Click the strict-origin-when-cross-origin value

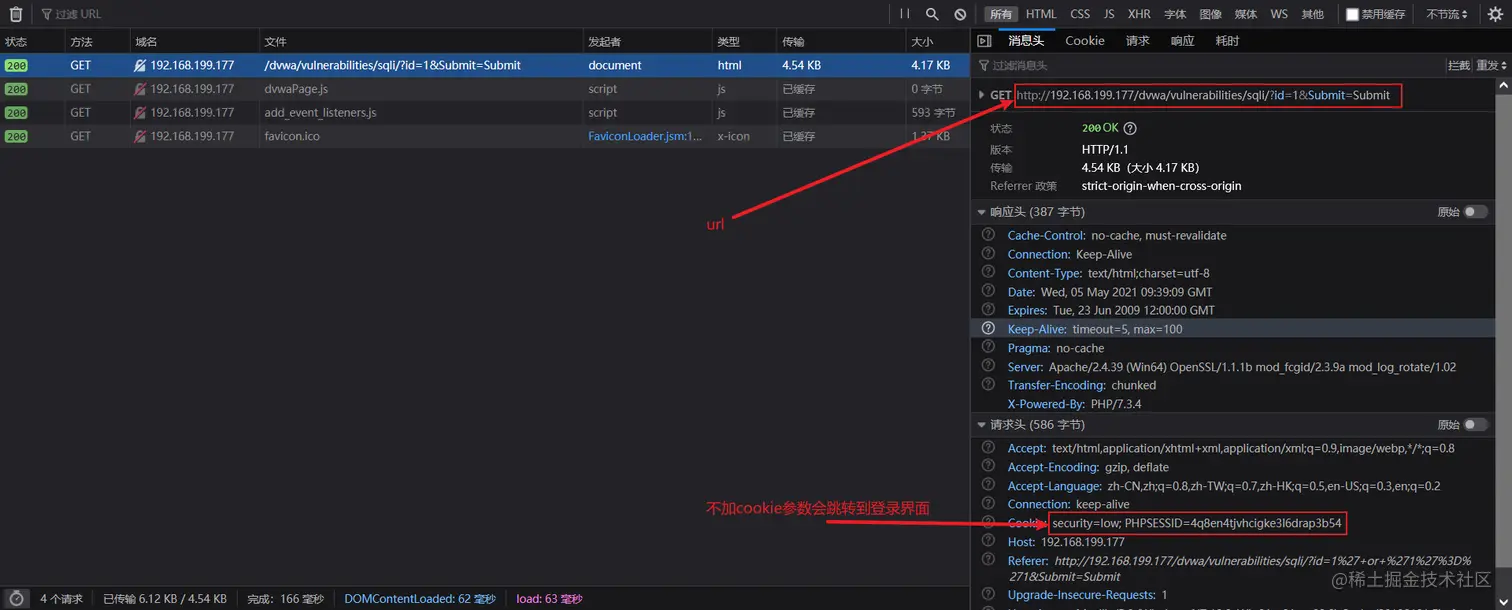tap(1161, 186)
